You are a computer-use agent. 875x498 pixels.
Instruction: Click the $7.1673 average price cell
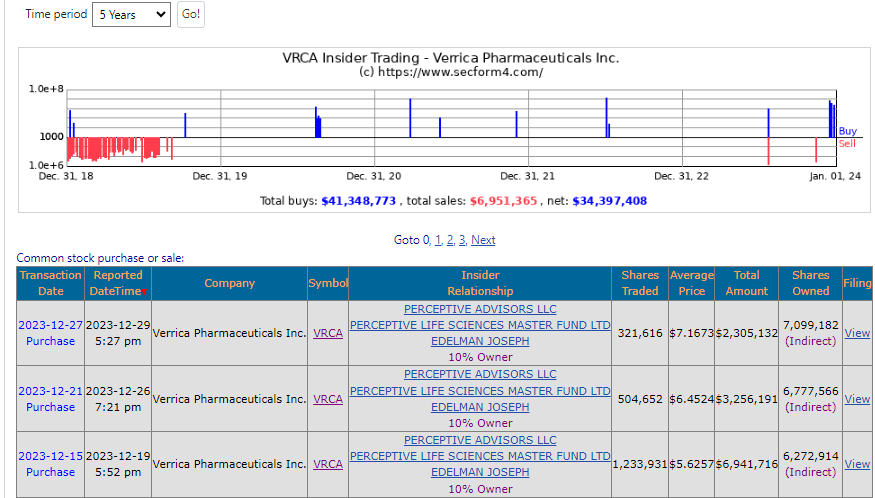click(x=691, y=333)
